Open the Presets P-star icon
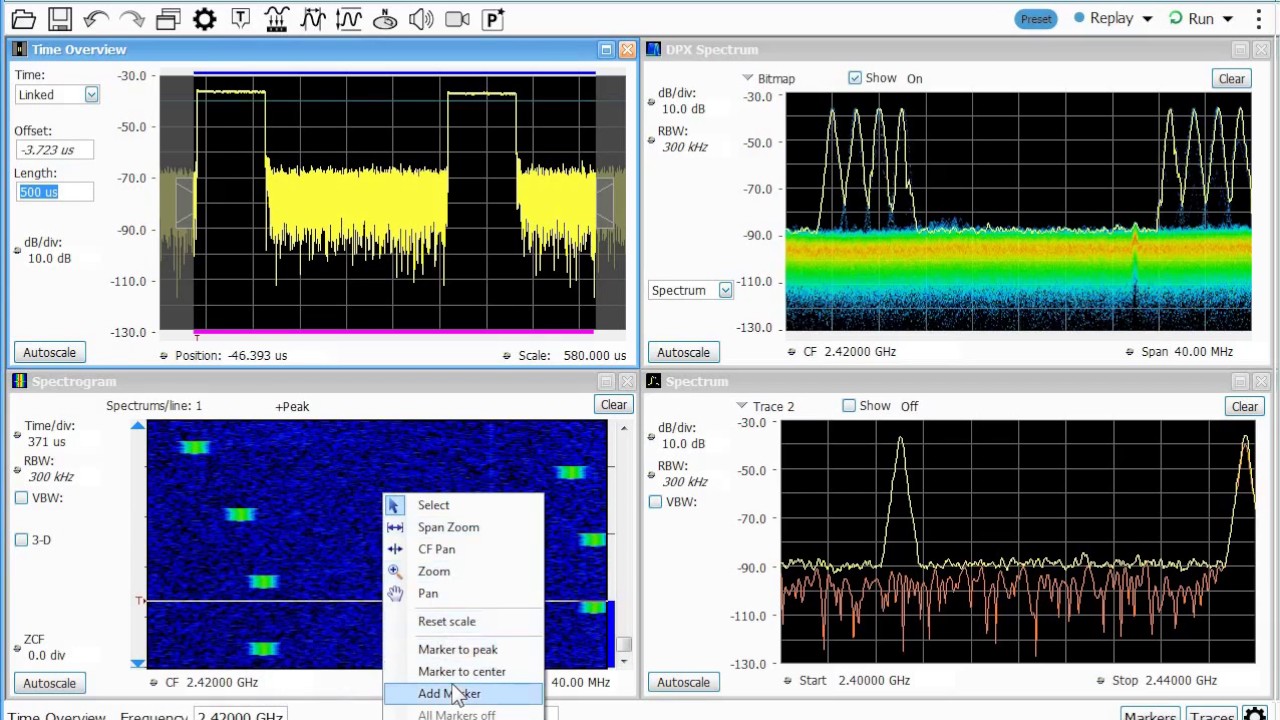The width and height of the screenshot is (1280, 720). [x=493, y=18]
